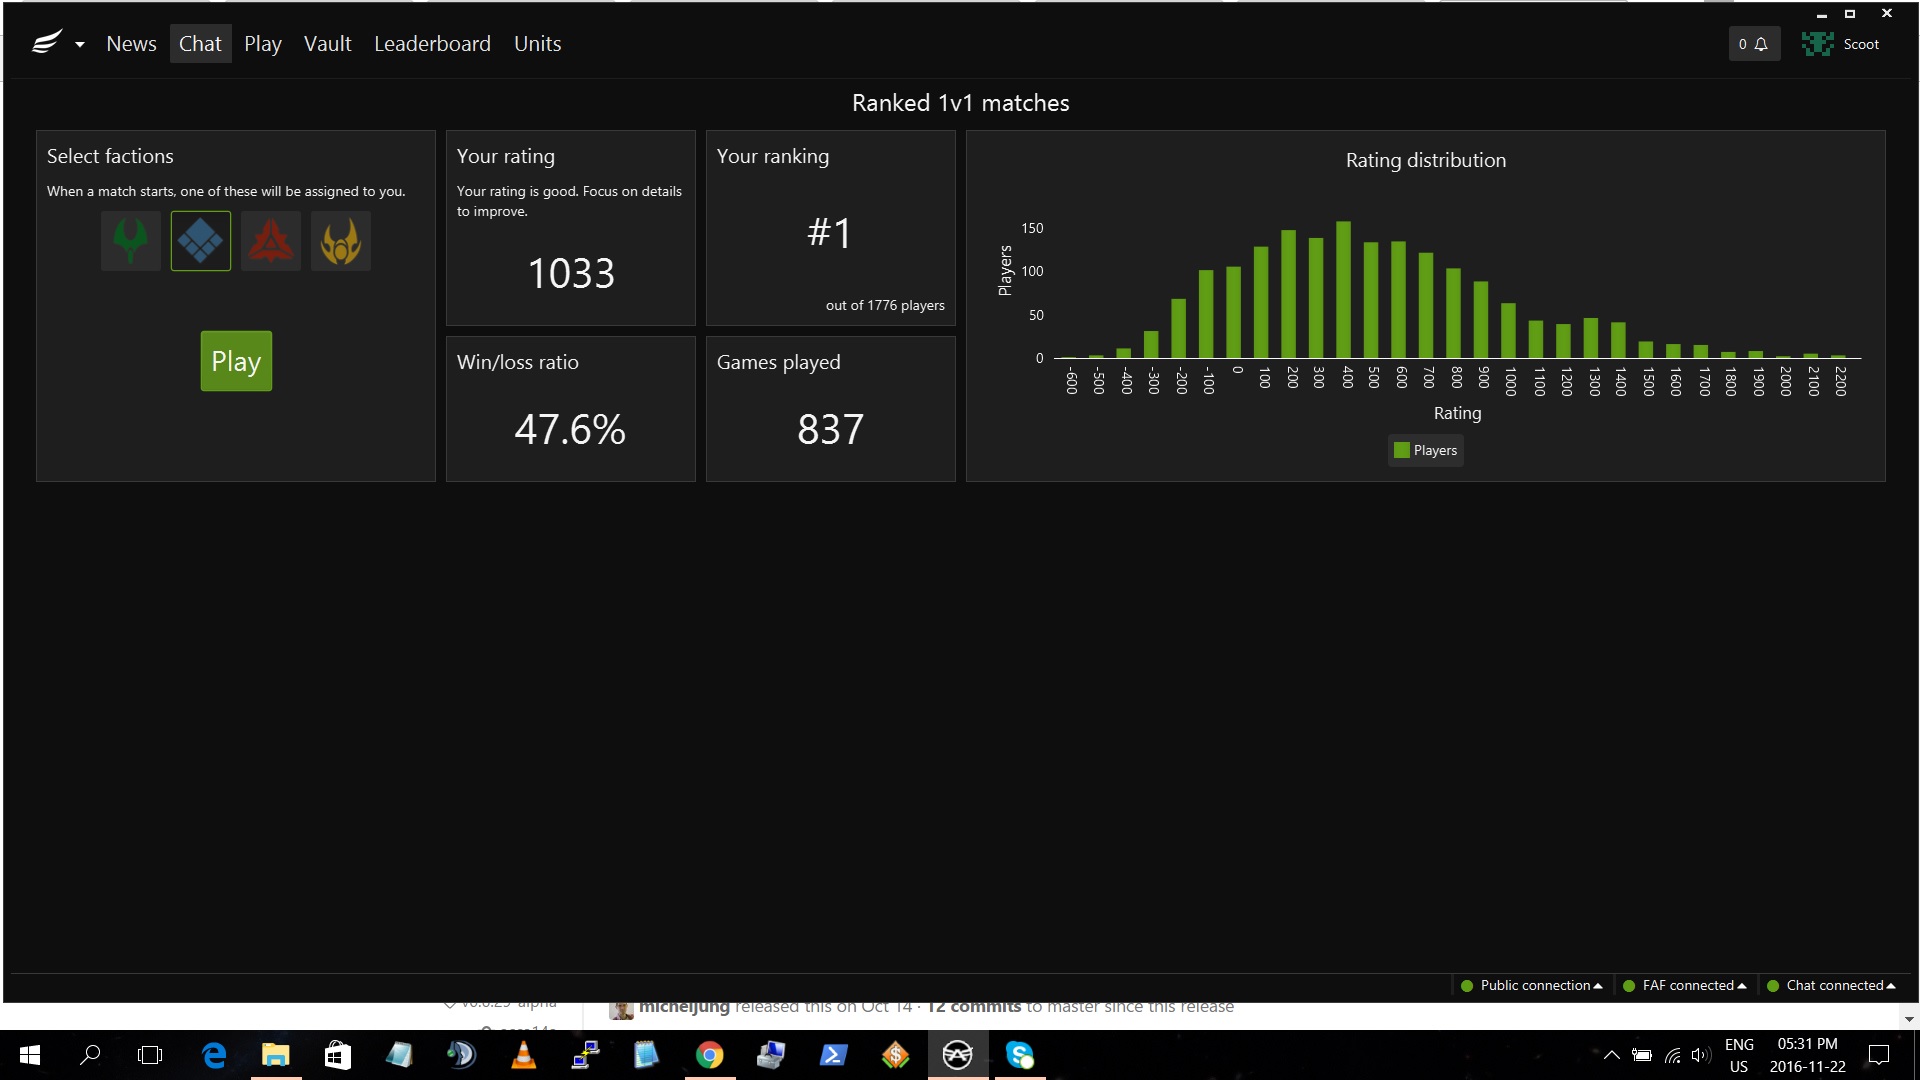Open Windows taskbar search
The height and width of the screenshot is (1080, 1920).
[90, 1055]
